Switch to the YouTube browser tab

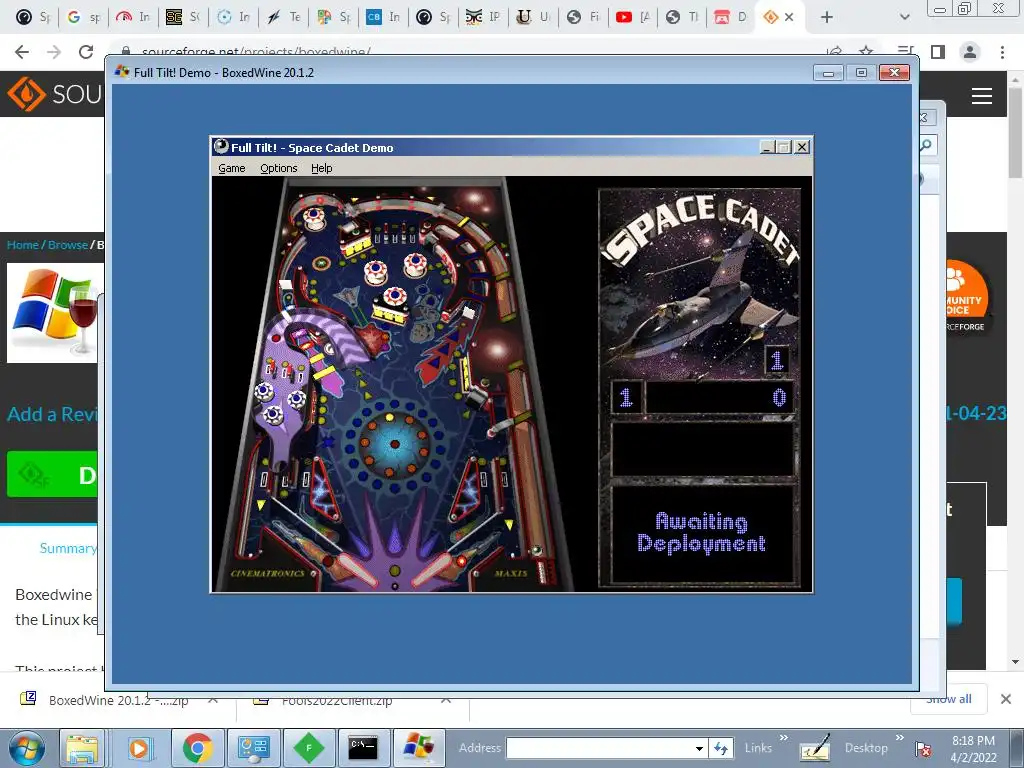pos(632,17)
